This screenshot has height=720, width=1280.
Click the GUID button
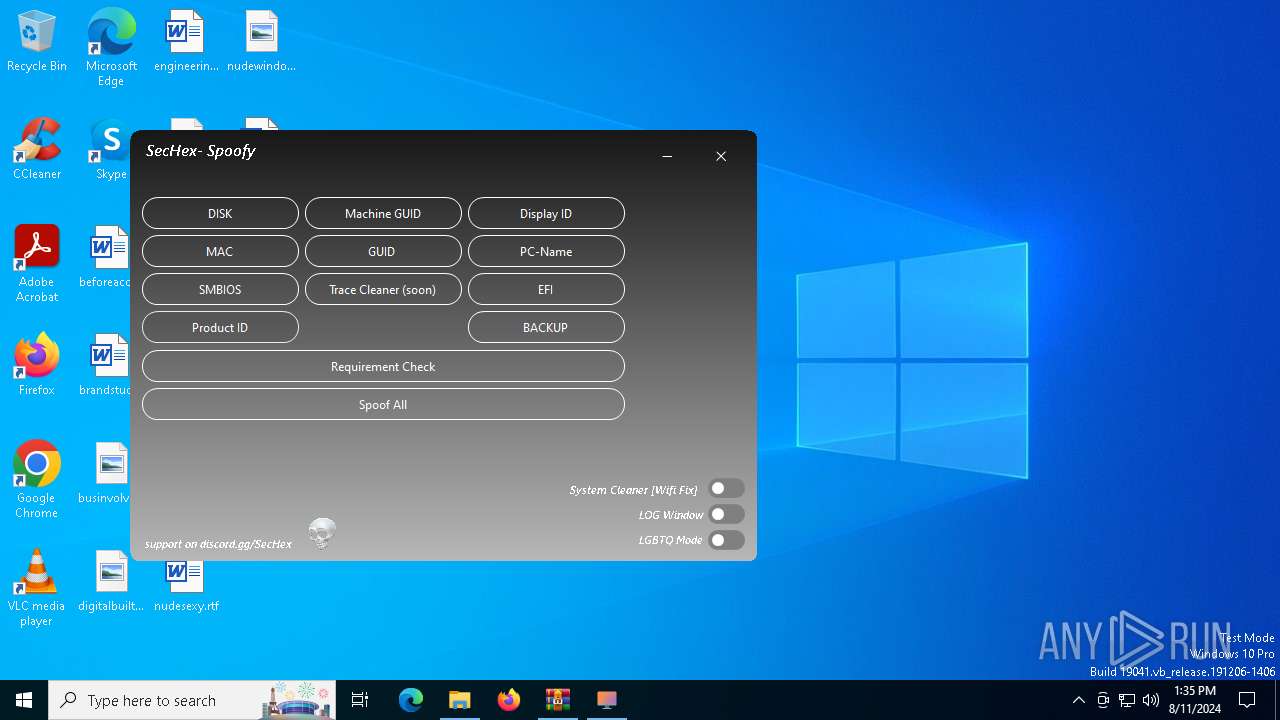[x=383, y=251]
